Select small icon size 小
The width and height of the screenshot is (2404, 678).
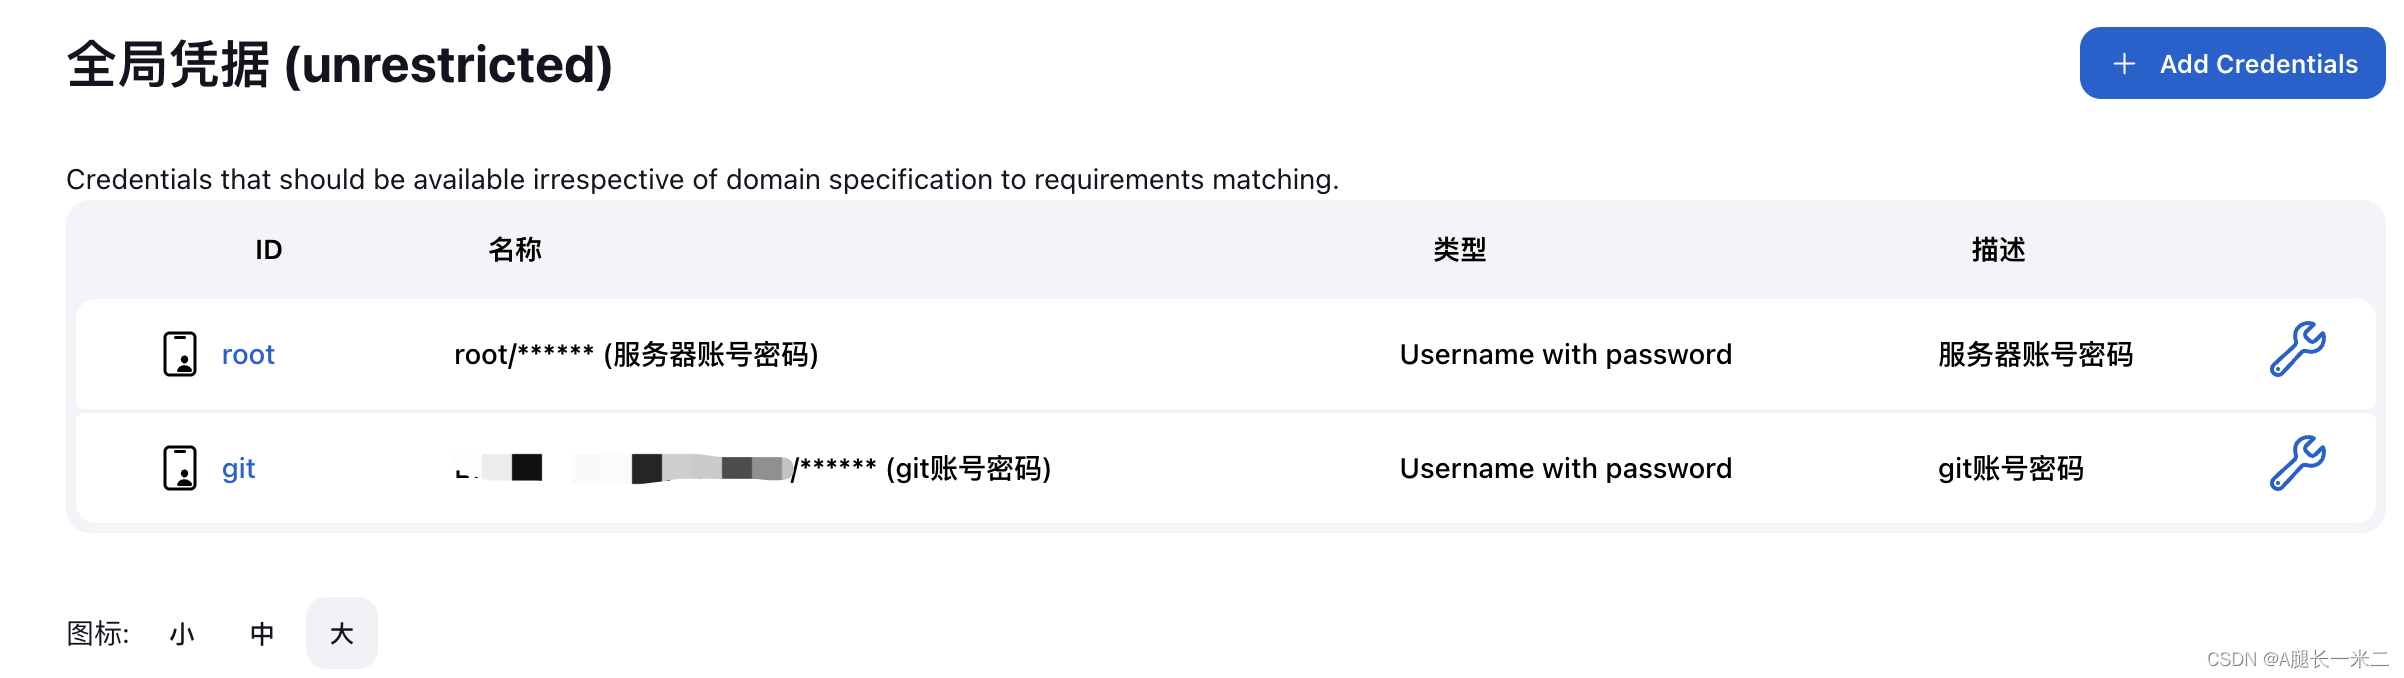click(182, 633)
